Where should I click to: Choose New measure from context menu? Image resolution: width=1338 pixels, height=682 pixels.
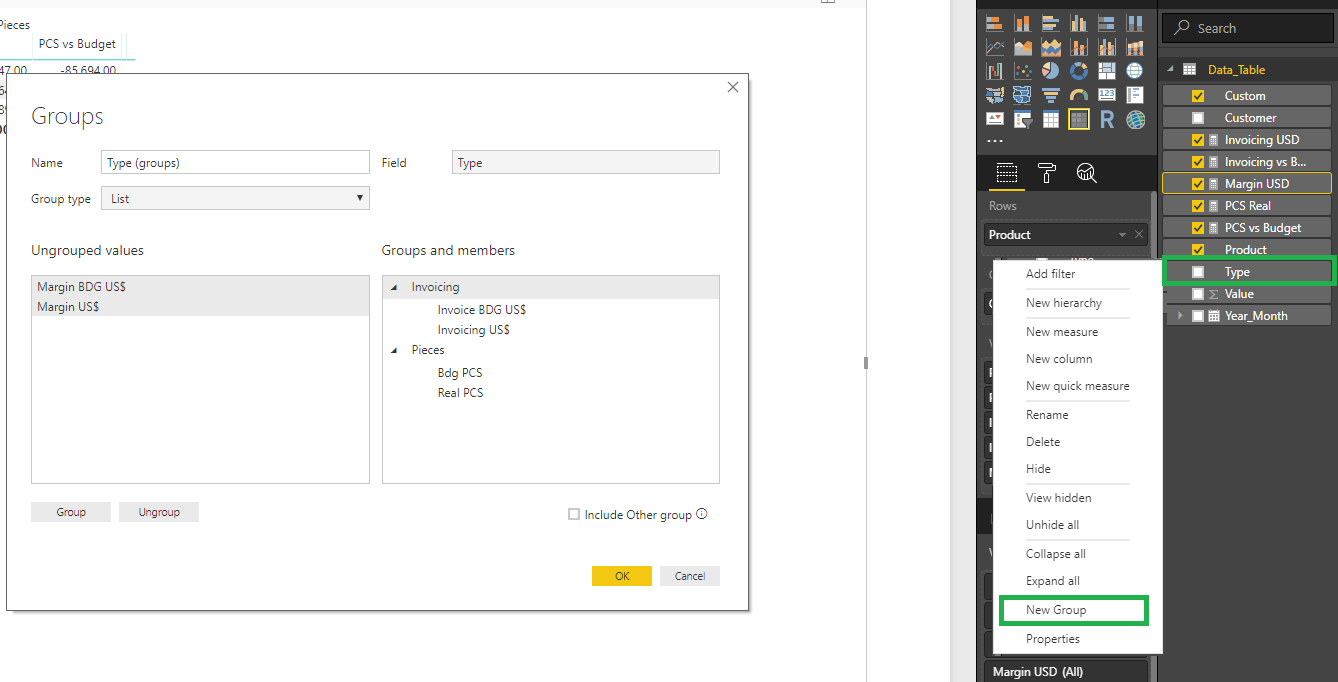1062,332
